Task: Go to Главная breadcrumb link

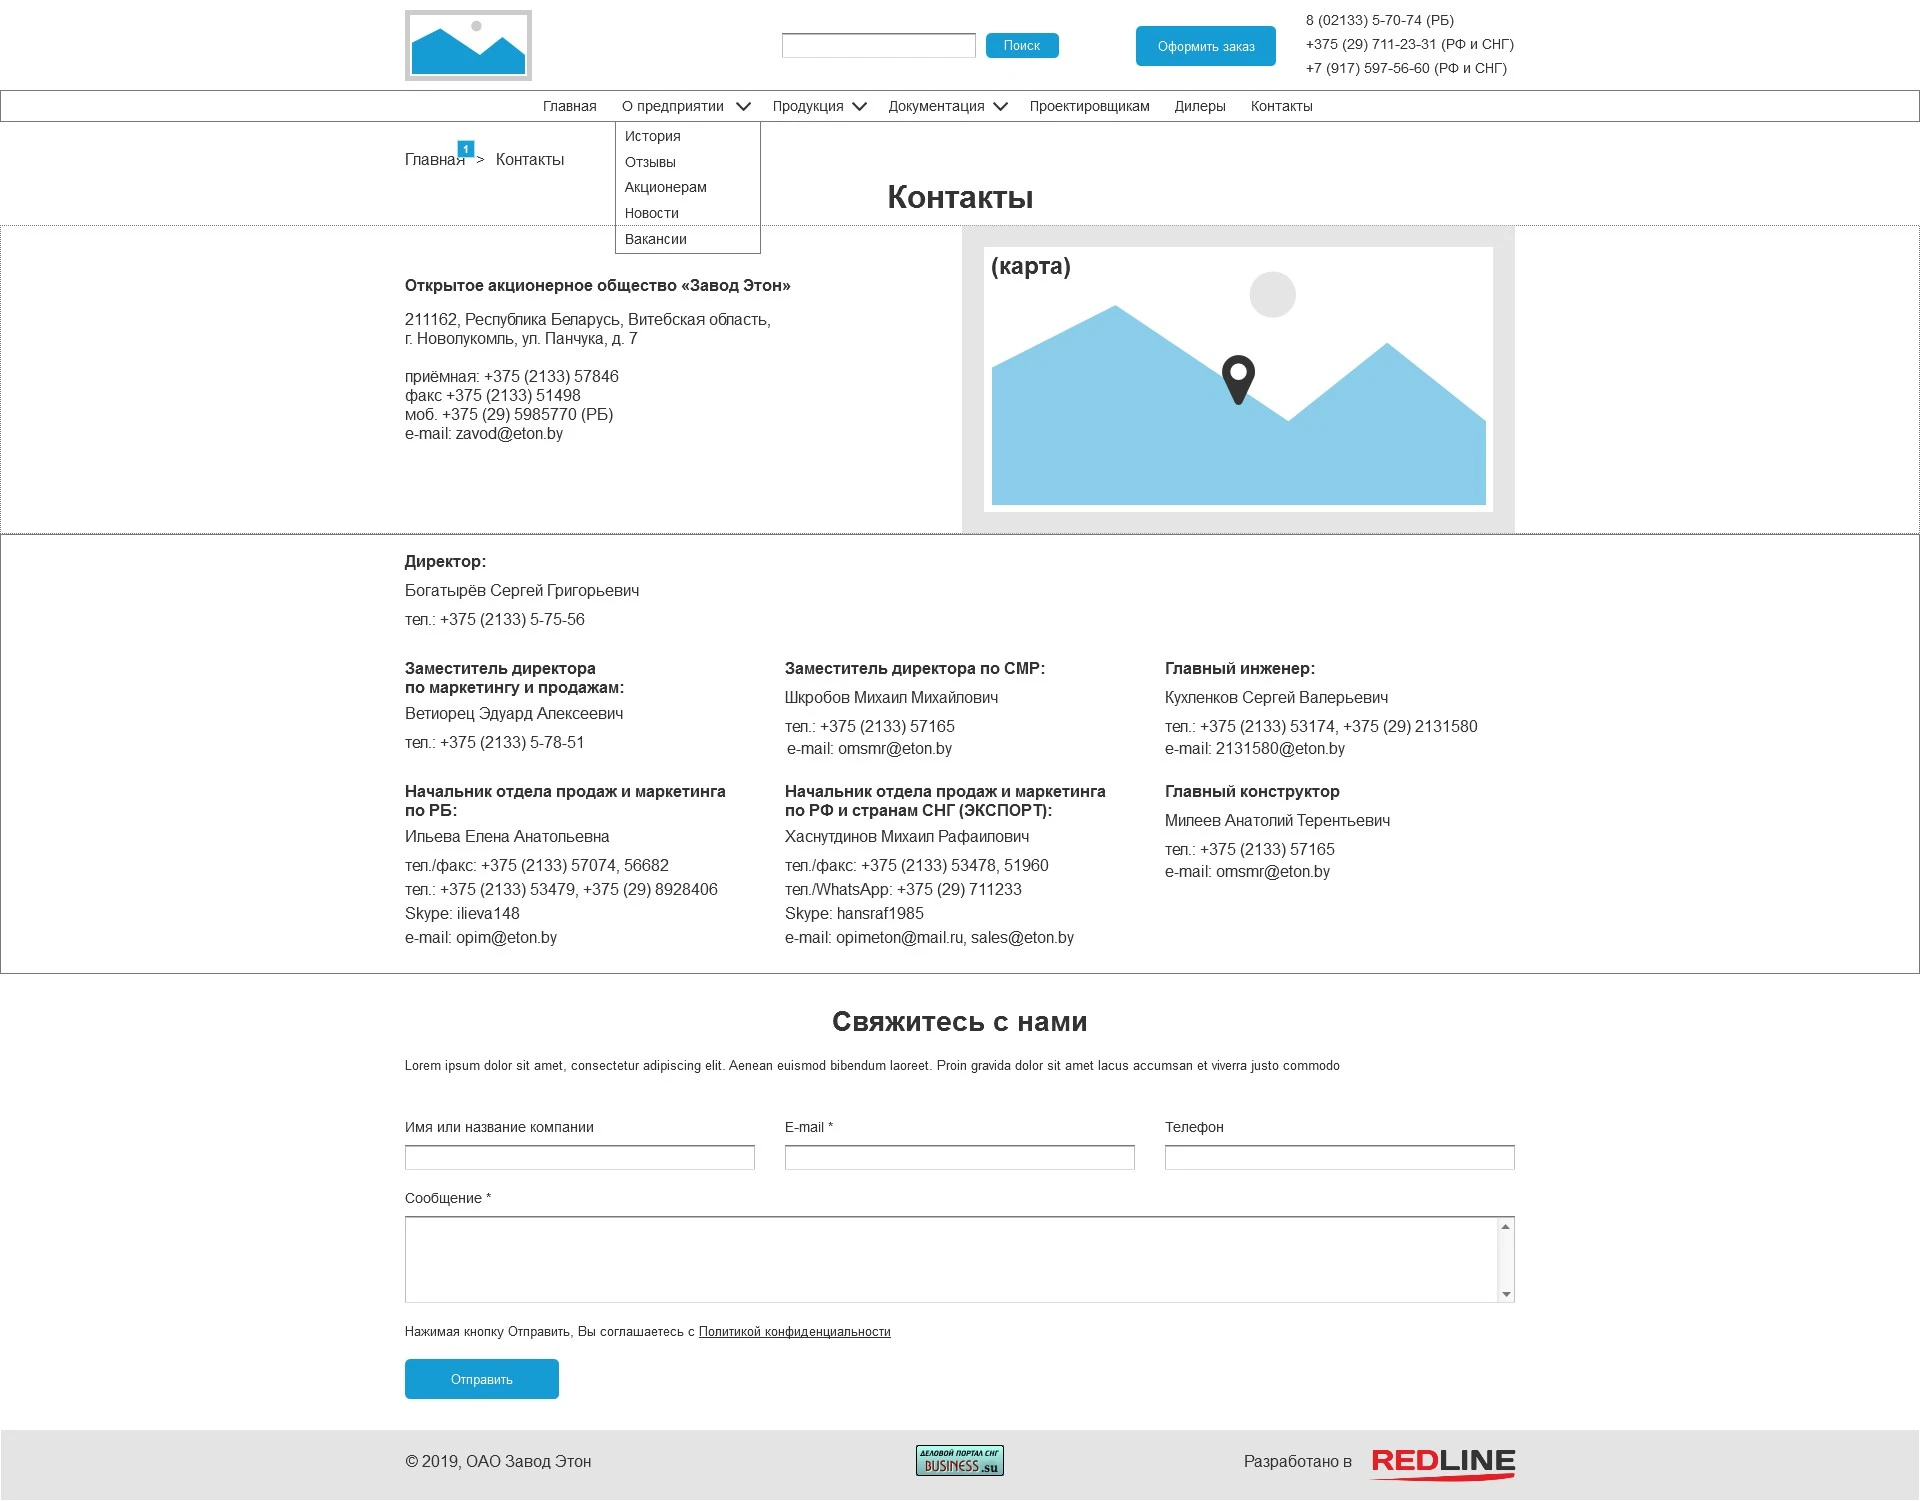Action: pyautogui.click(x=434, y=160)
